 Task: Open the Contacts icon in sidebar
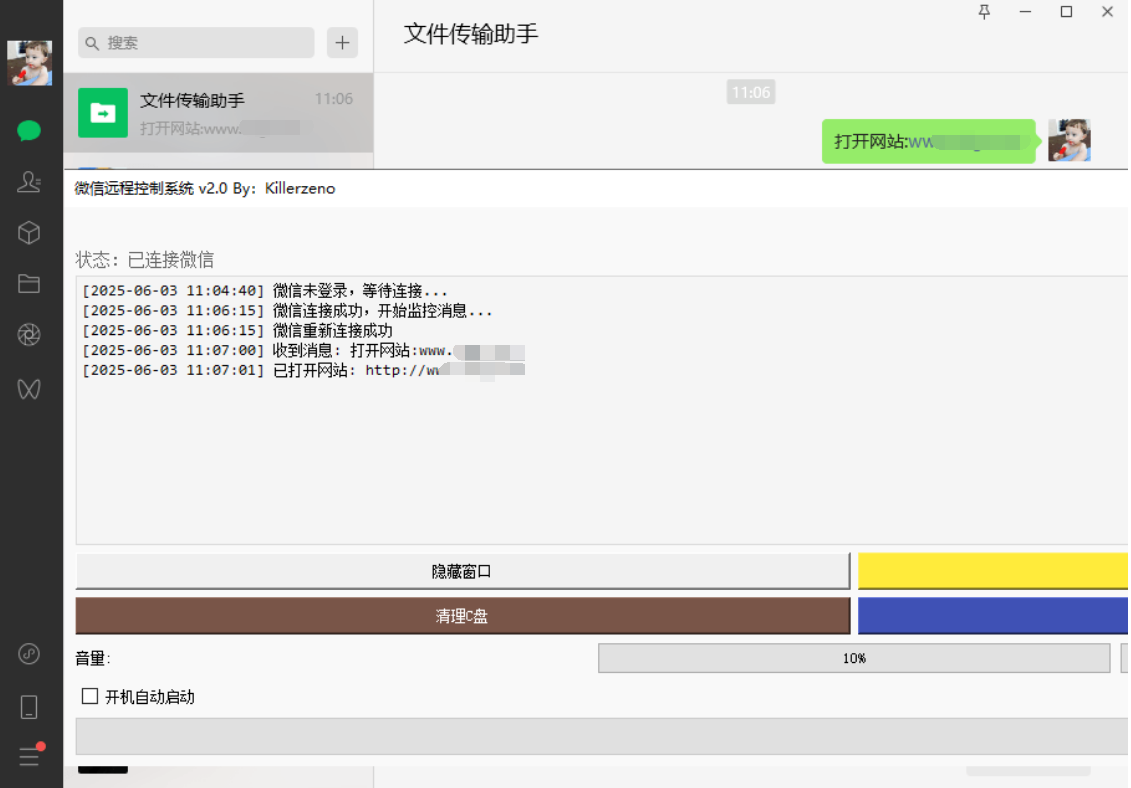tap(28, 181)
